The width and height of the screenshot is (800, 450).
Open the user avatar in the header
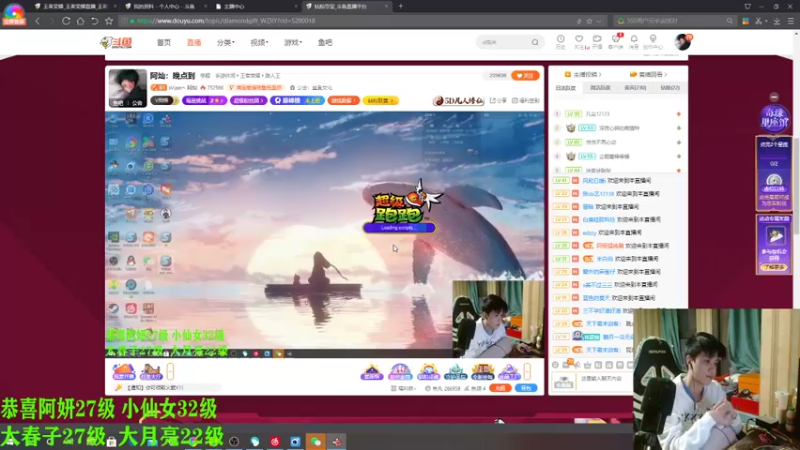tap(682, 42)
